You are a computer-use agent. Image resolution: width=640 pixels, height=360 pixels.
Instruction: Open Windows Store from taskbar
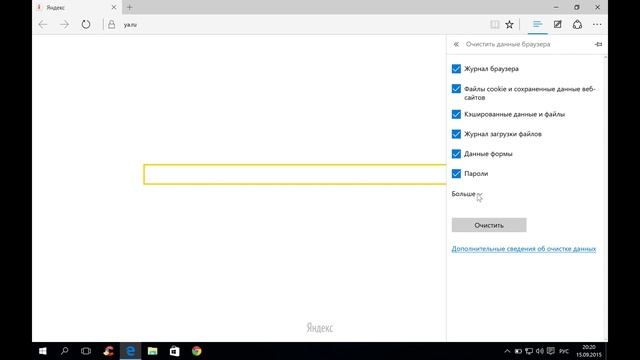(174, 351)
